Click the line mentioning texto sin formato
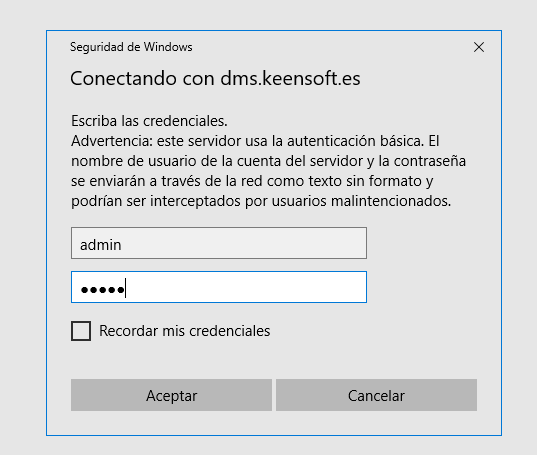537x455 pixels. [x=252, y=181]
